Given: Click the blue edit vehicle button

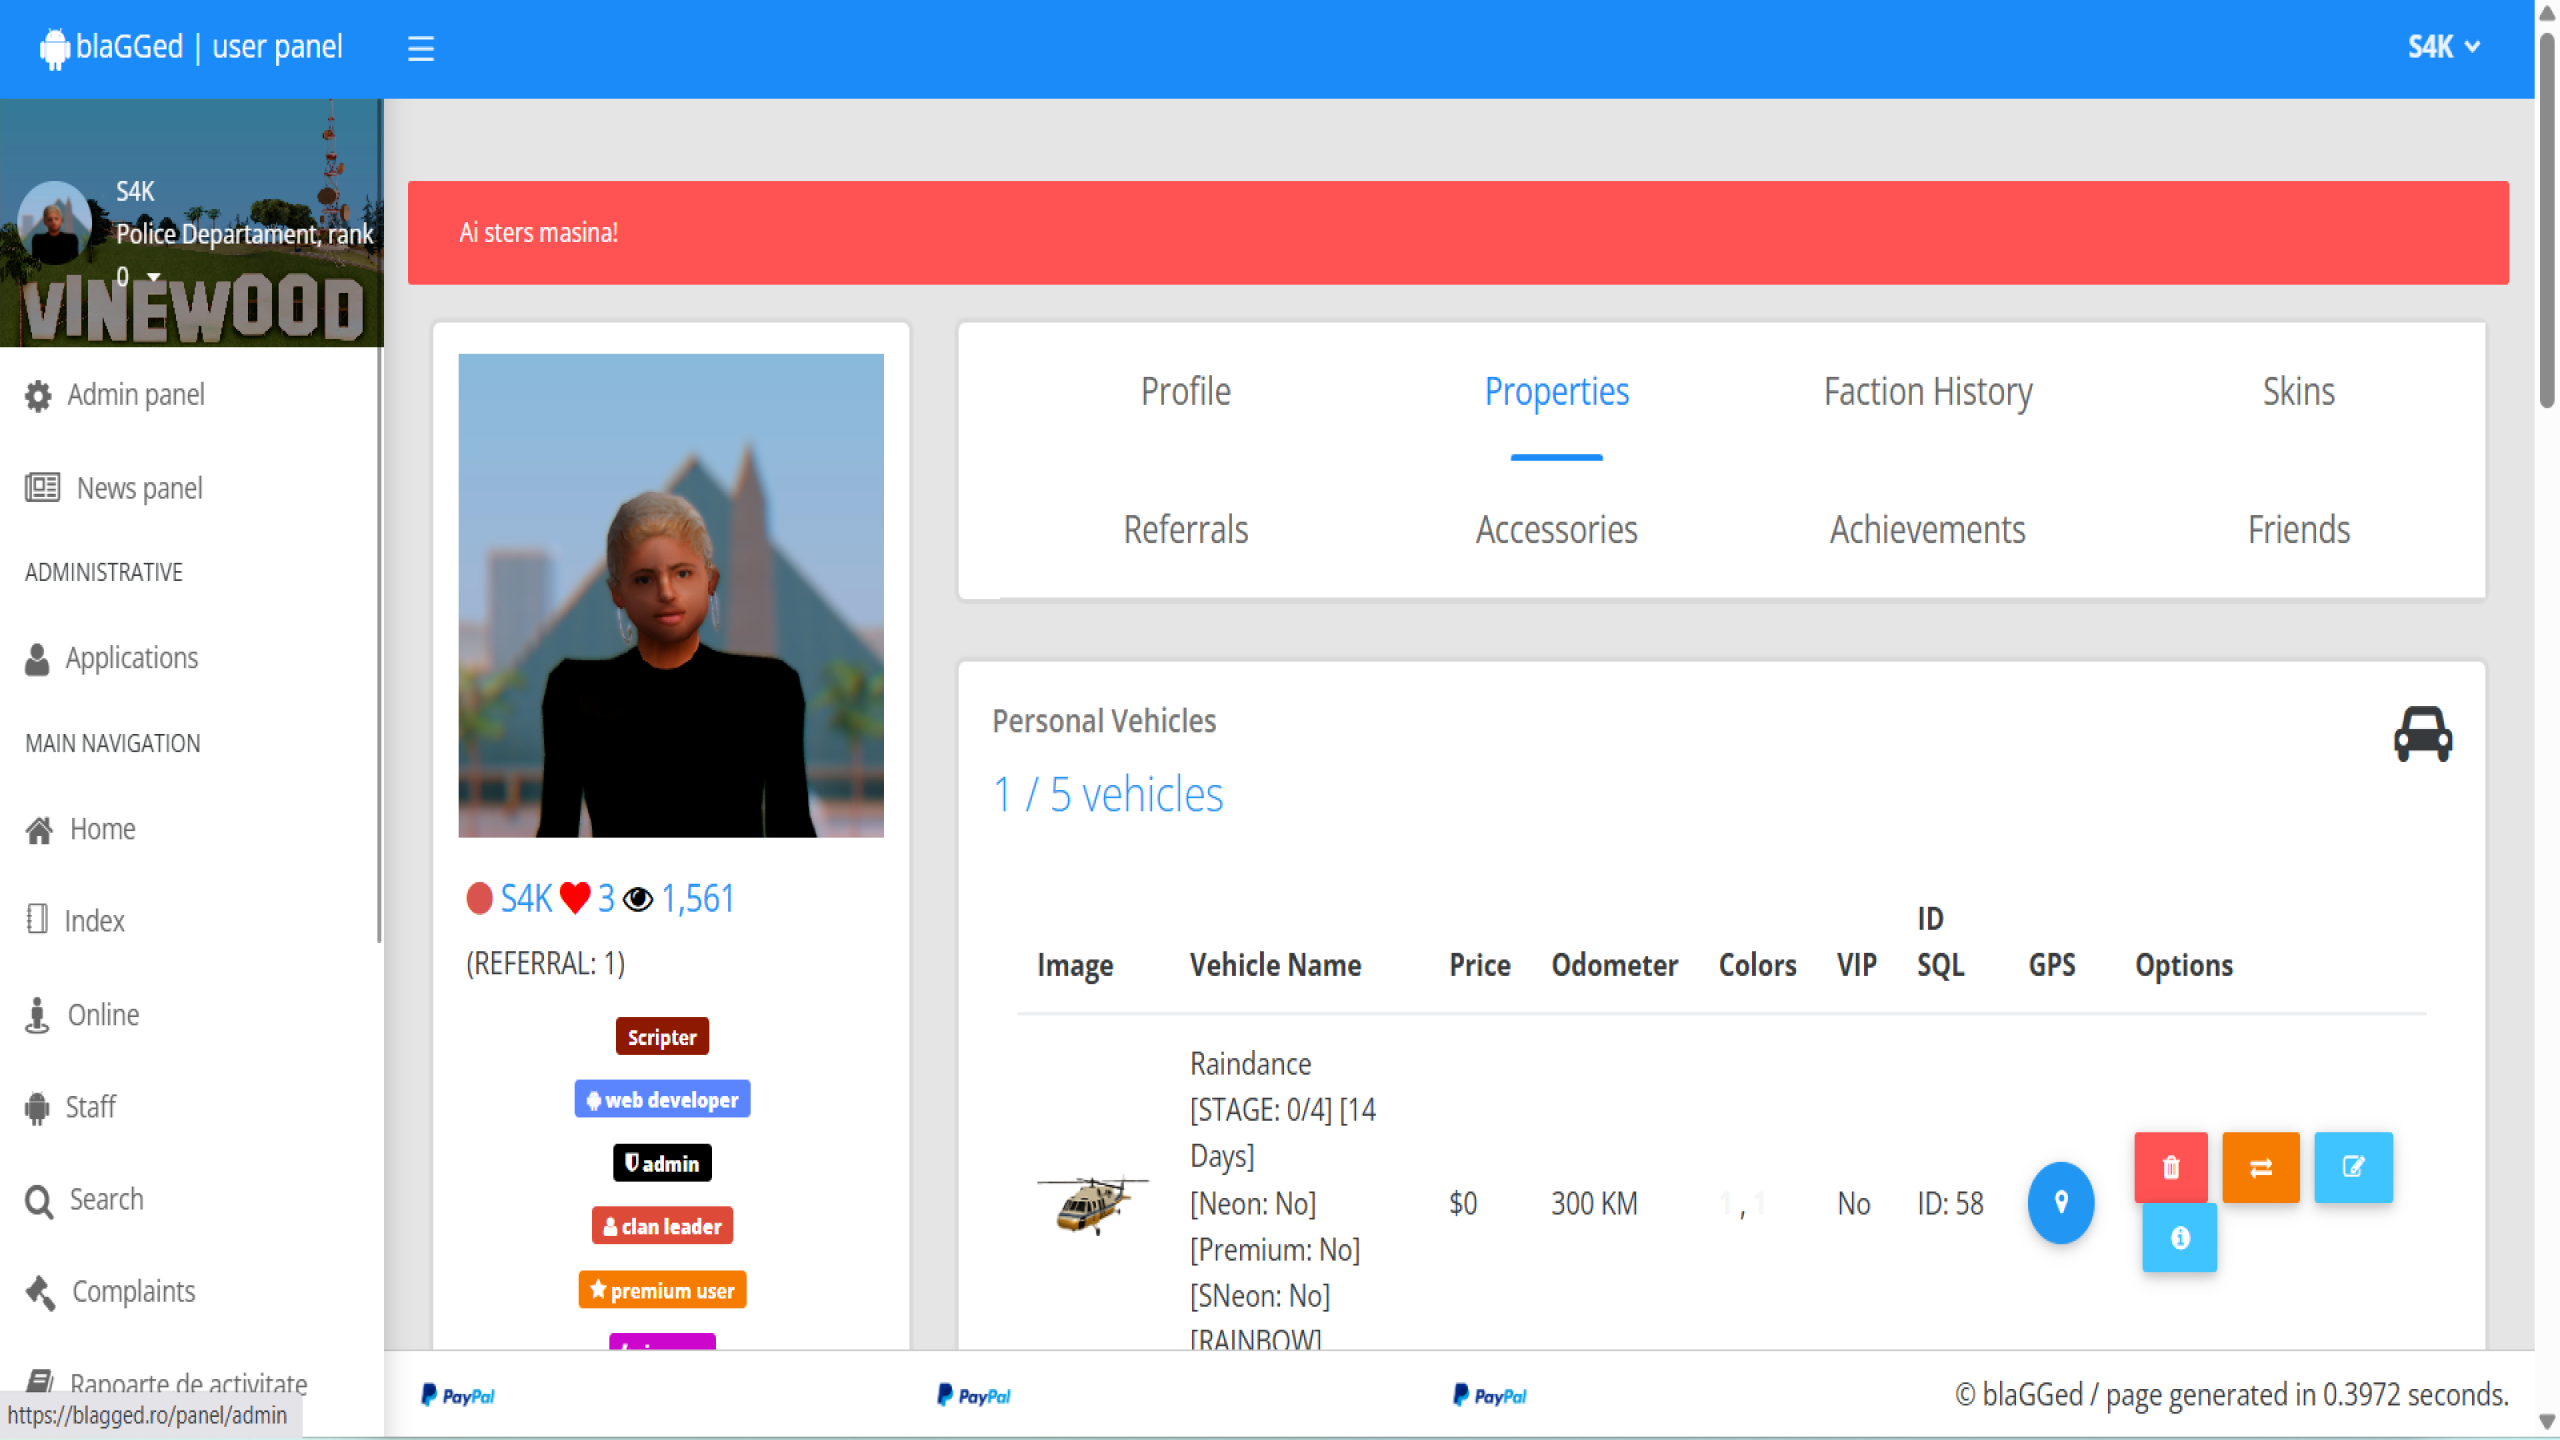Looking at the screenshot, I should pos(2353,1167).
